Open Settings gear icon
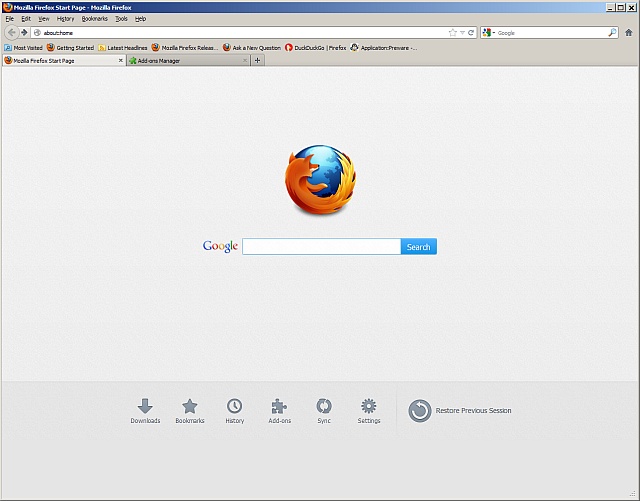 369,411
